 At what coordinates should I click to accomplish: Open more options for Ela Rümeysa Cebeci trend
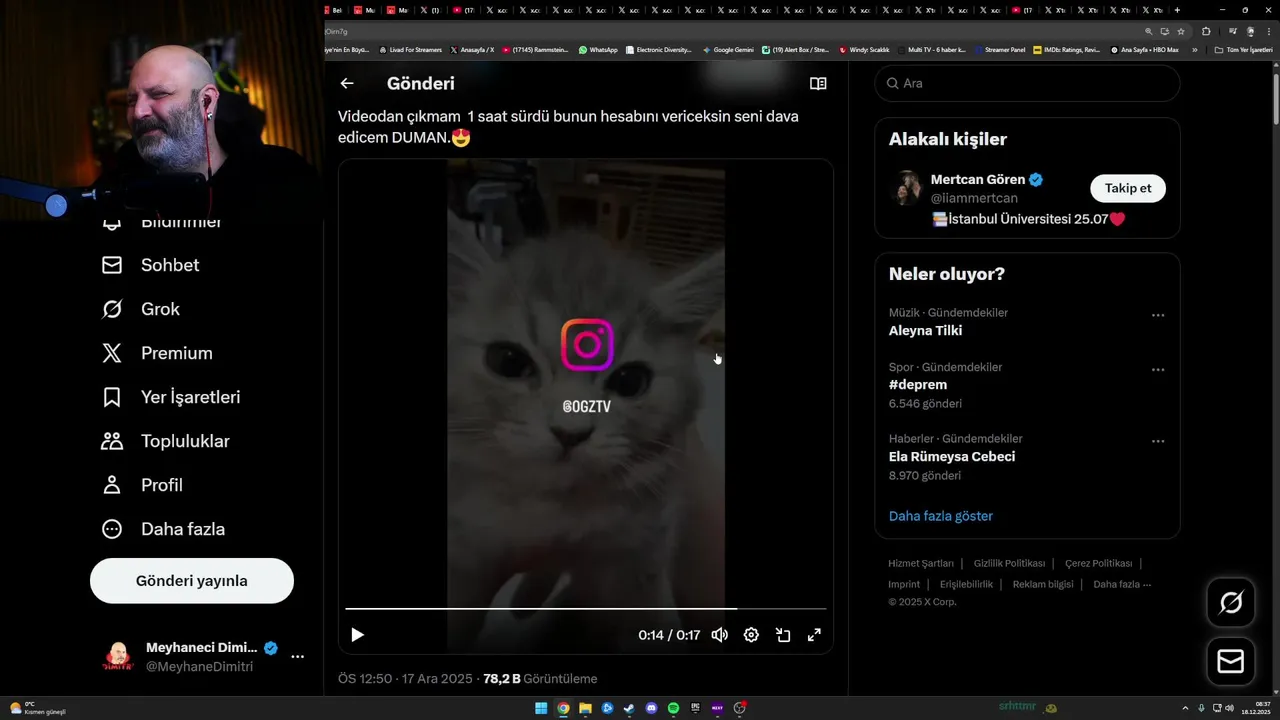tap(1158, 441)
